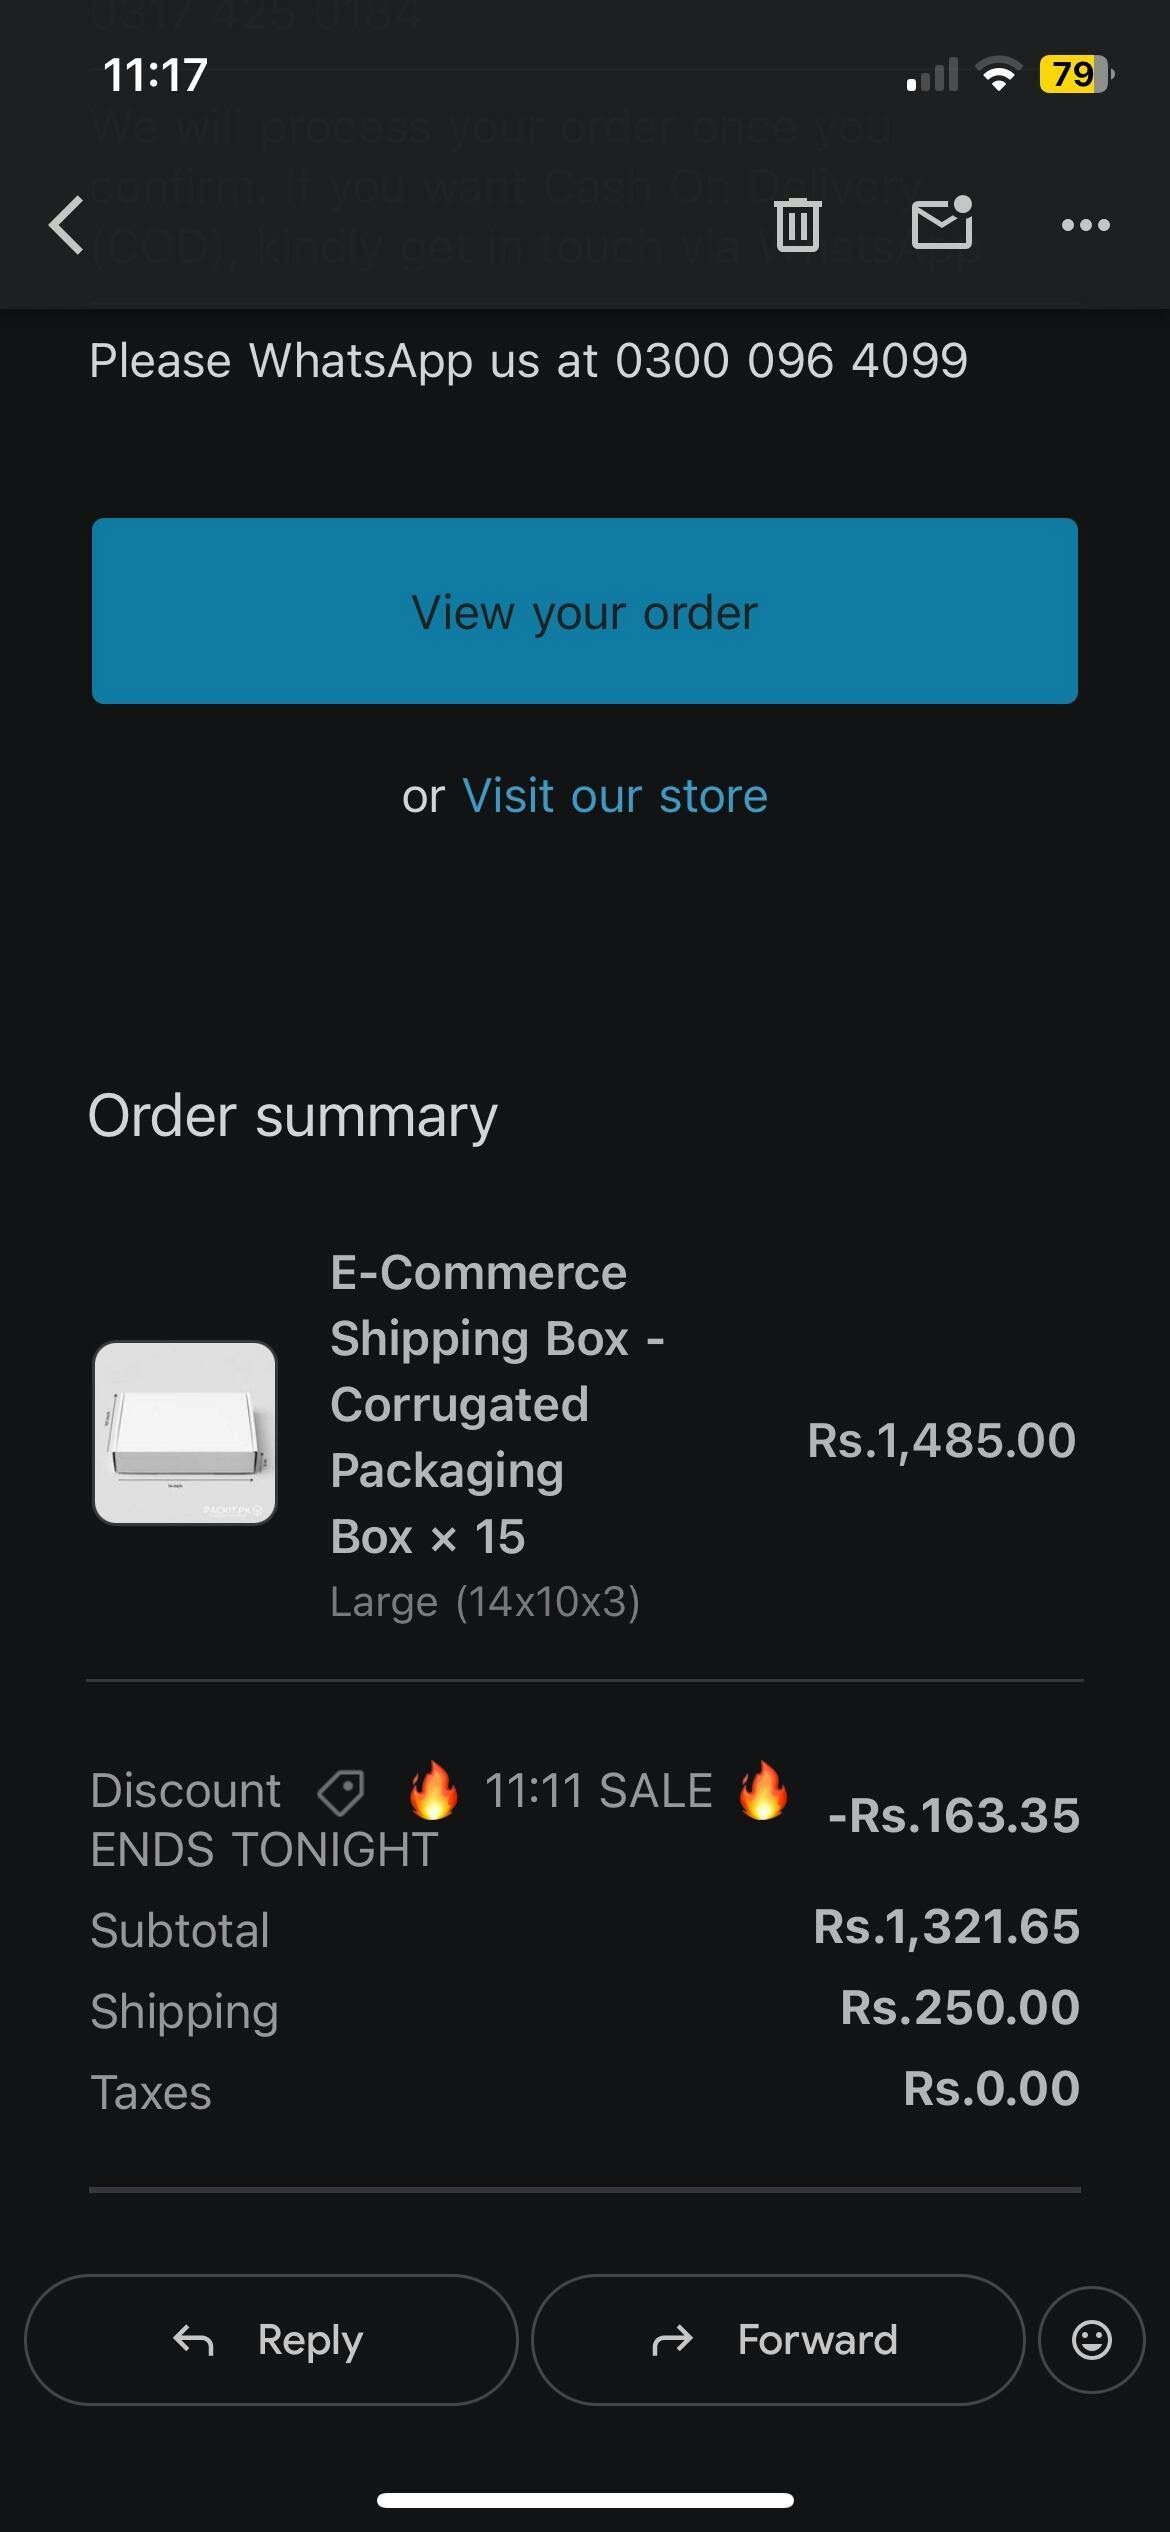Tap the Rs.1,485.00 item price
The width and height of the screenshot is (1170, 2532).
click(941, 1441)
